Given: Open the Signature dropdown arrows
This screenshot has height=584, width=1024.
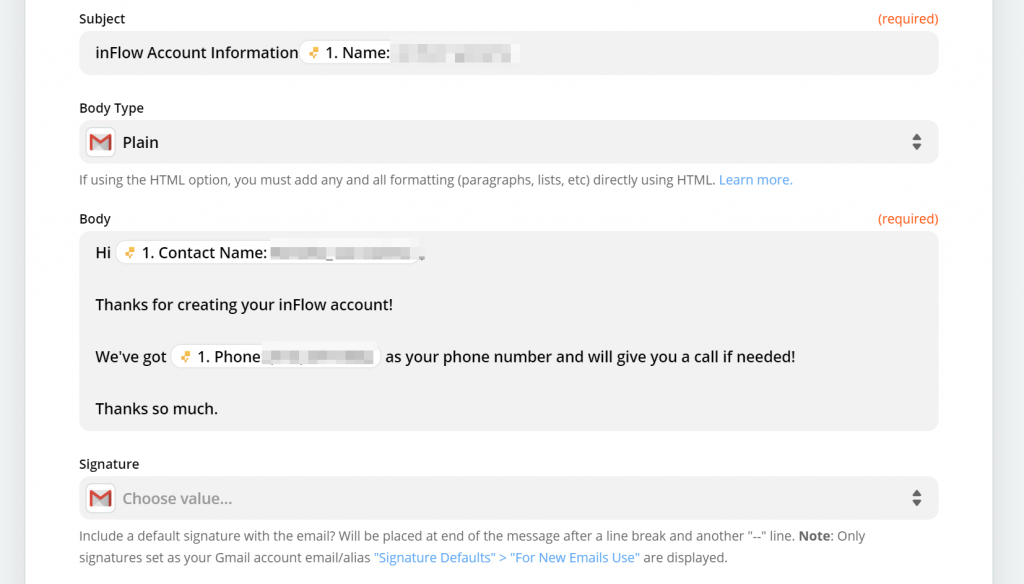Looking at the screenshot, I should coord(917,498).
